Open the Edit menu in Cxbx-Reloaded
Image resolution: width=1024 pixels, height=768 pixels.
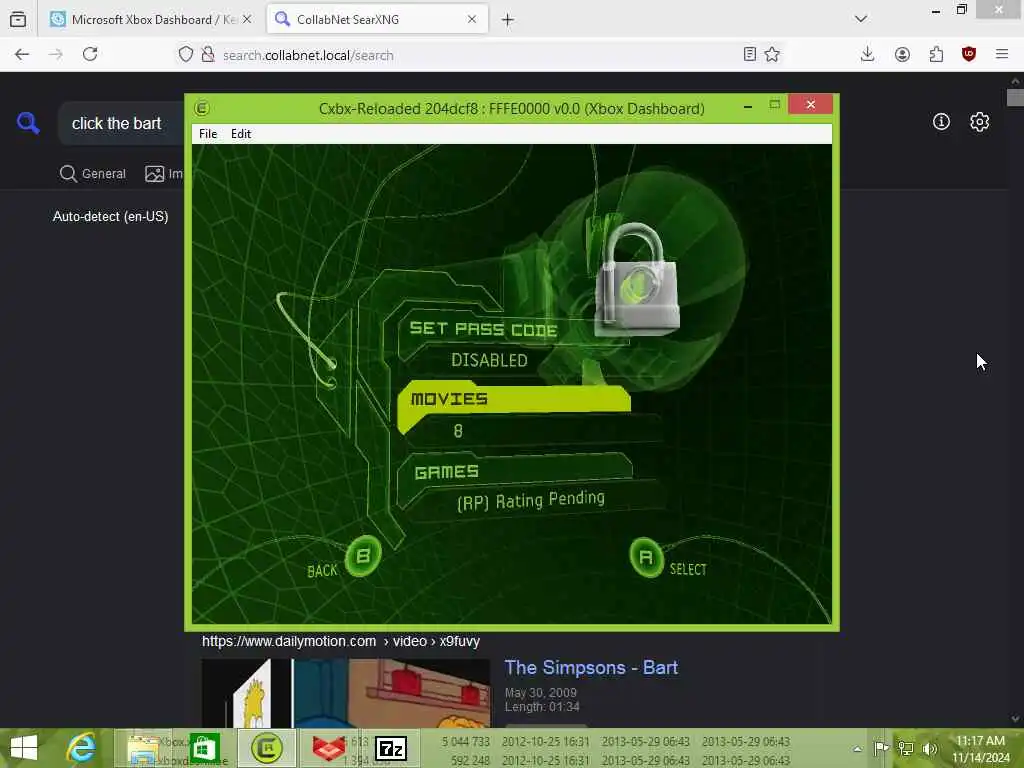pos(241,134)
